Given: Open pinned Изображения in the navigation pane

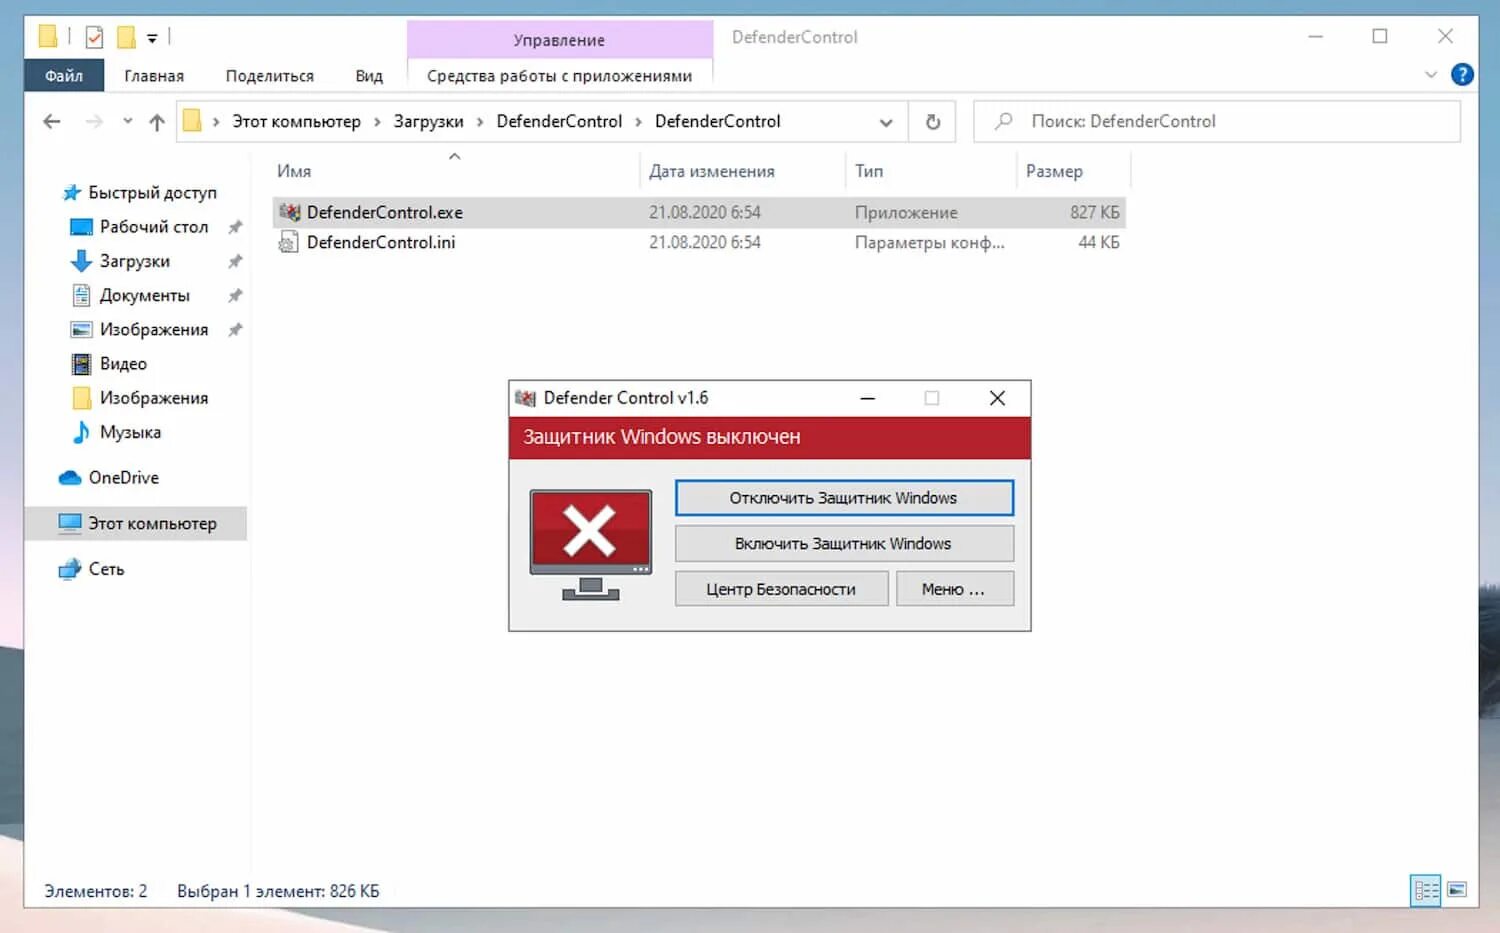Looking at the screenshot, I should point(154,329).
